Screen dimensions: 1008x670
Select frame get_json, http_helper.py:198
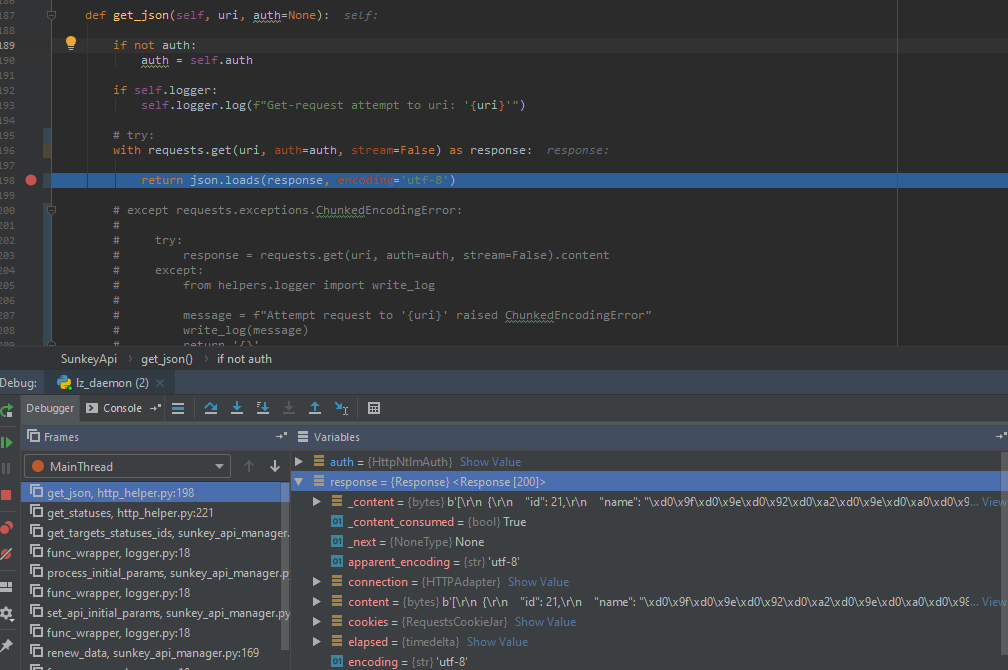[x=154, y=493]
